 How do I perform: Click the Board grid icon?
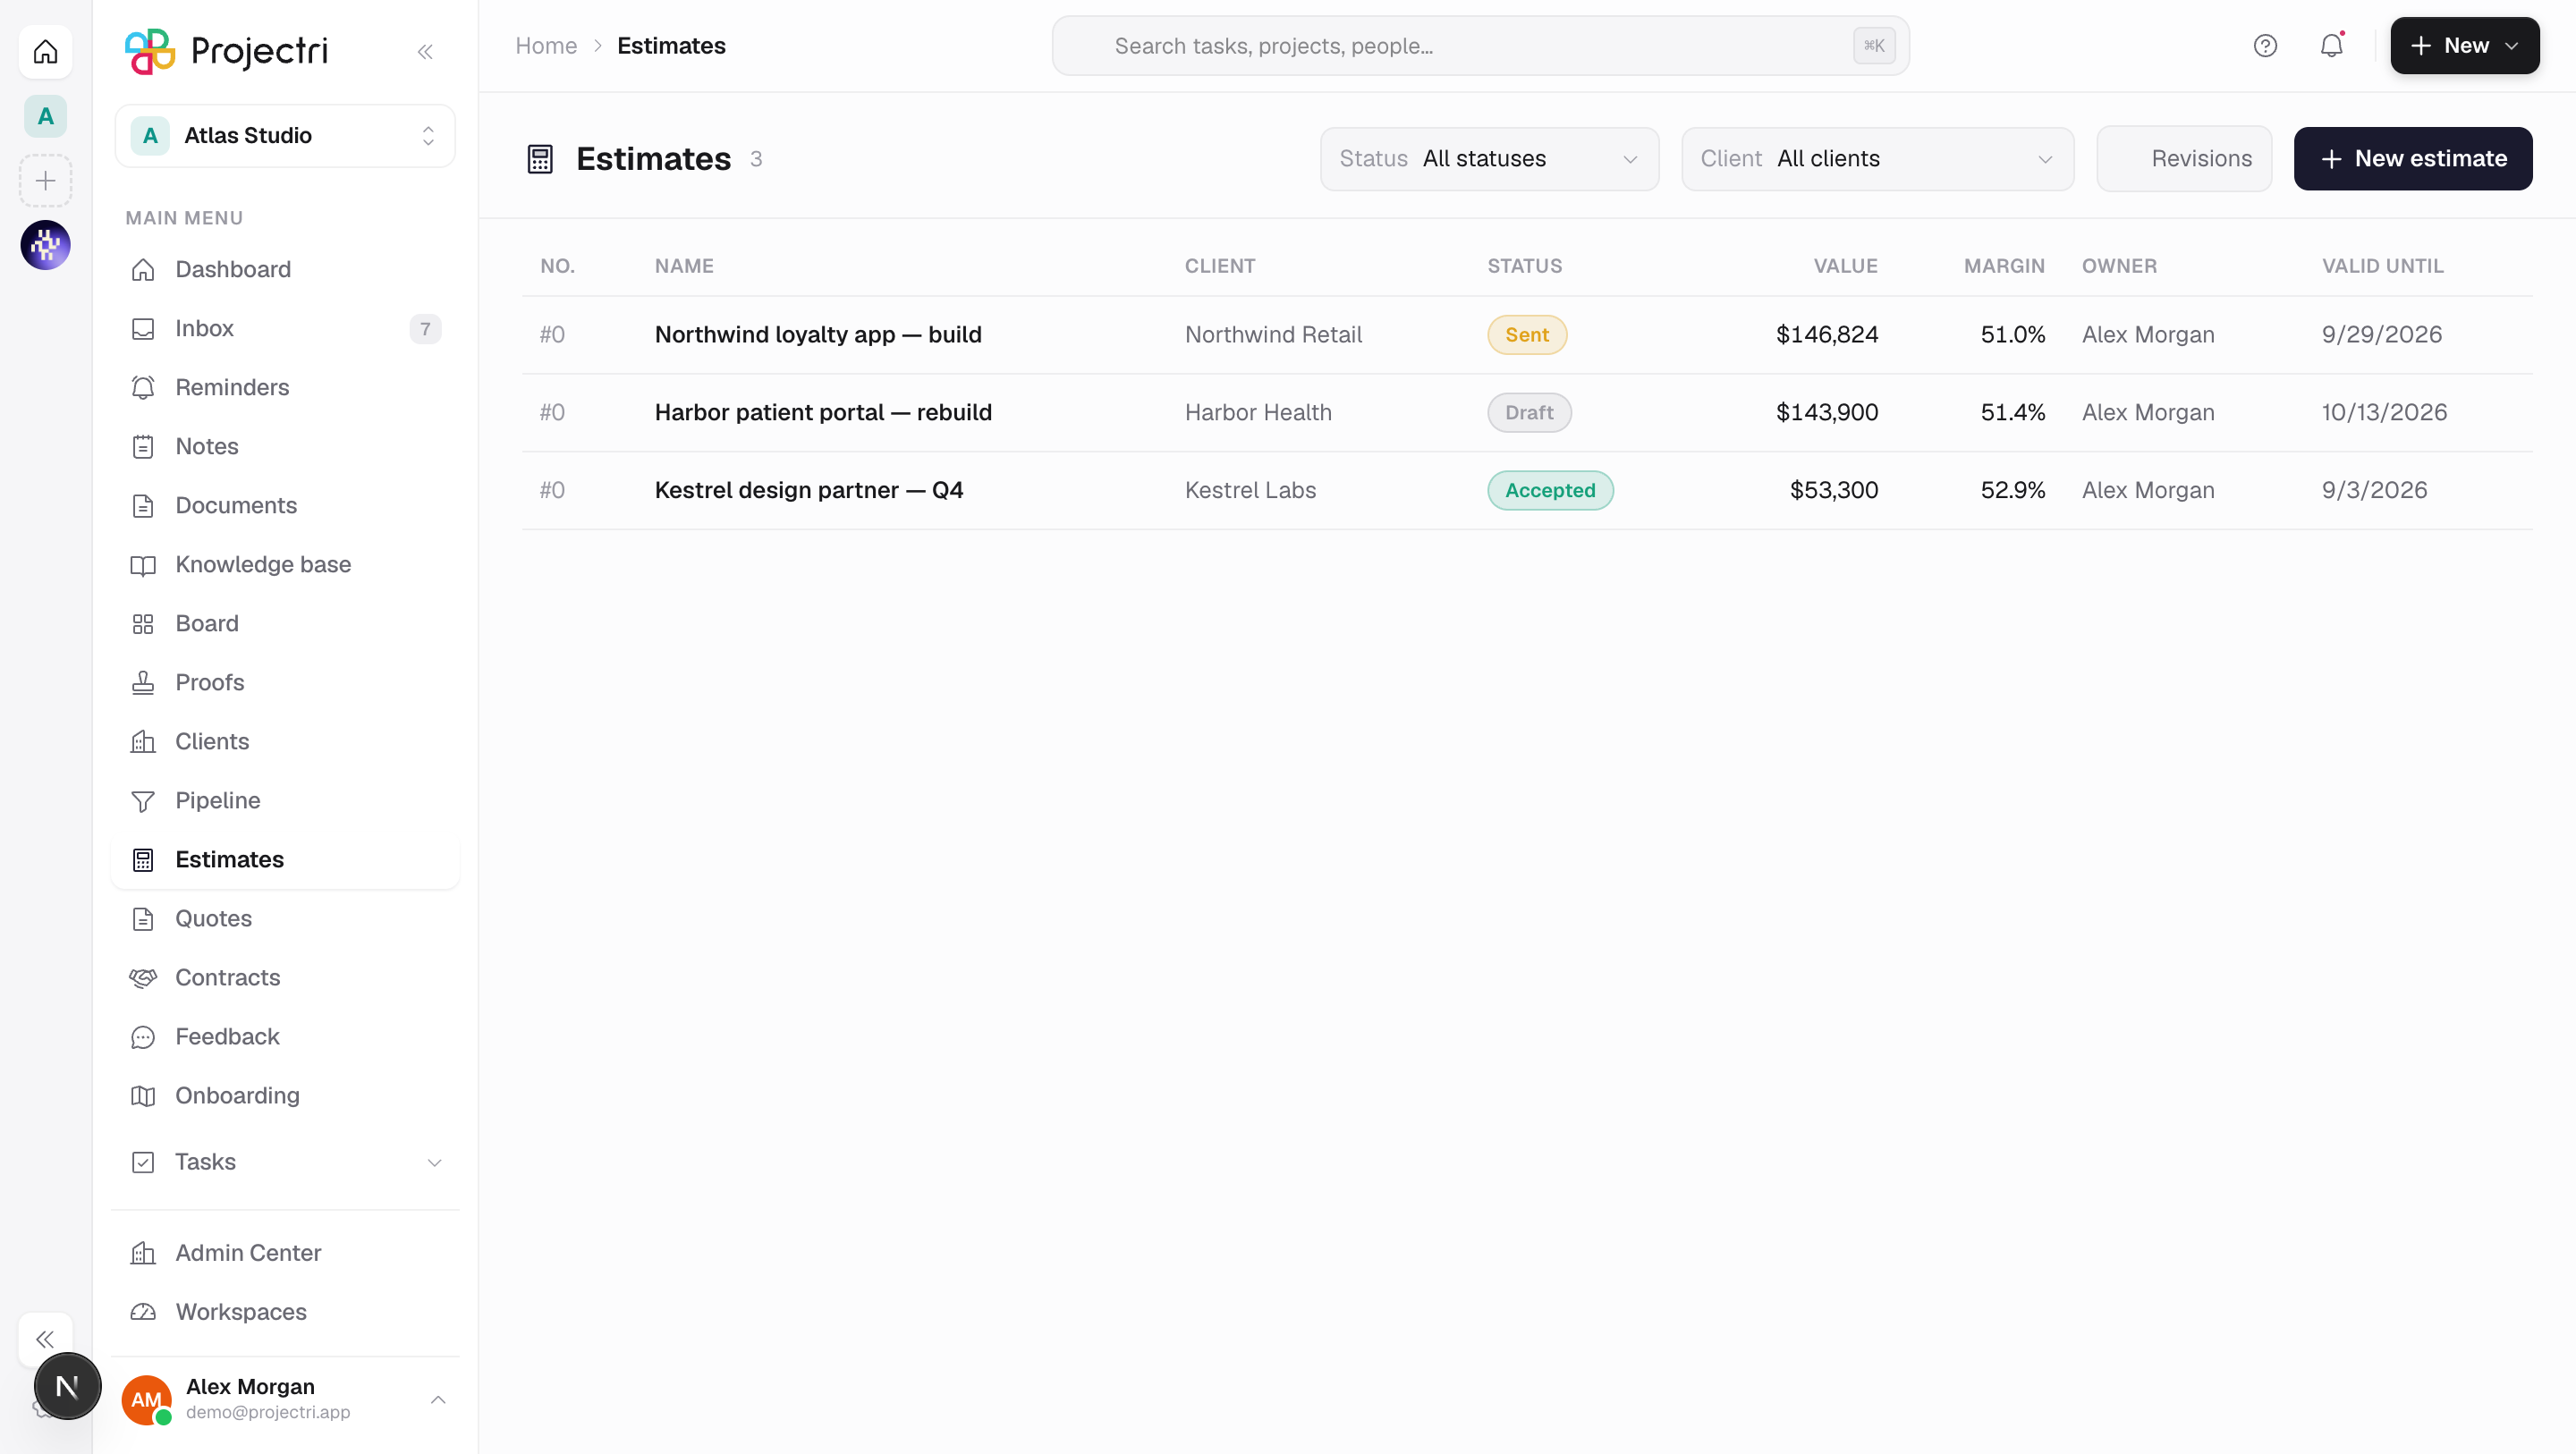[143, 624]
